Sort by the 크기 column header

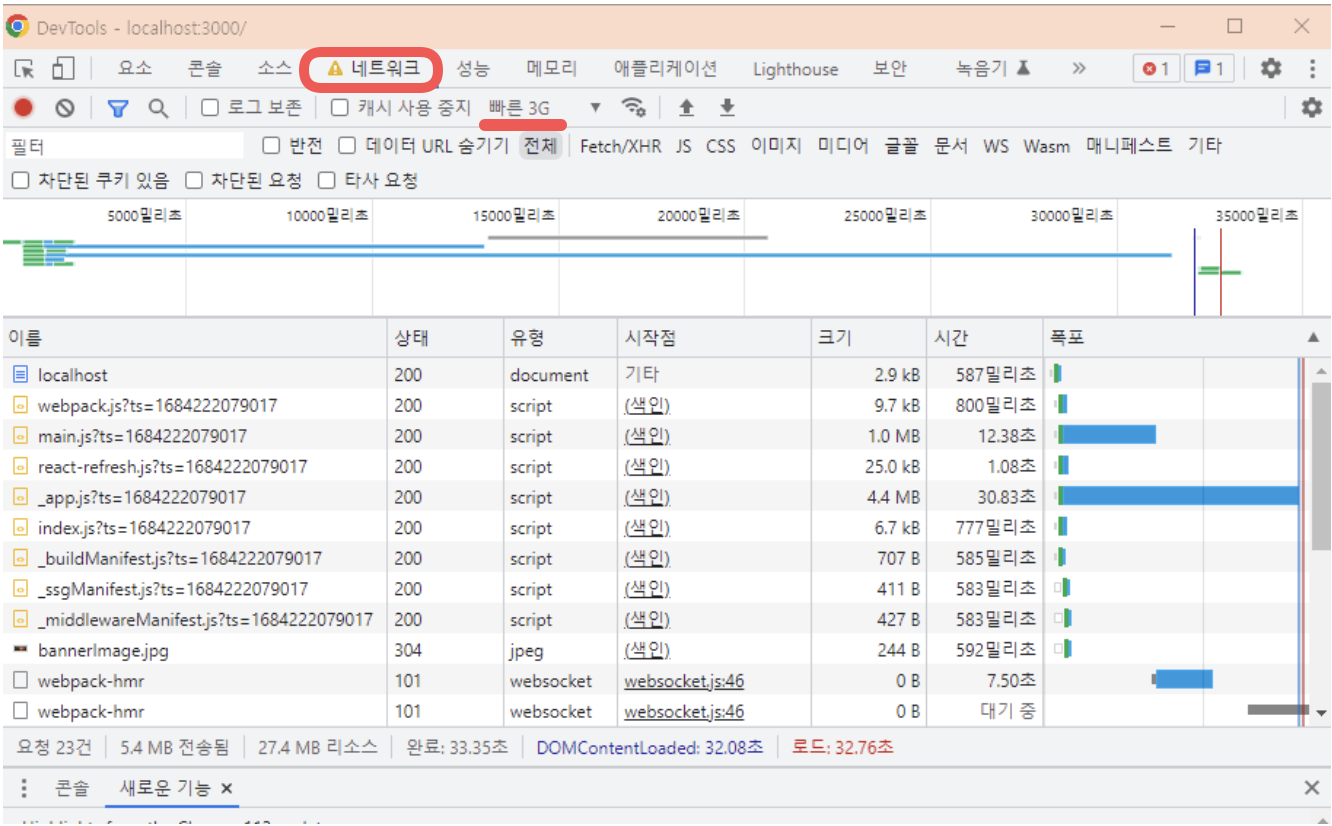(x=868, y=338)
